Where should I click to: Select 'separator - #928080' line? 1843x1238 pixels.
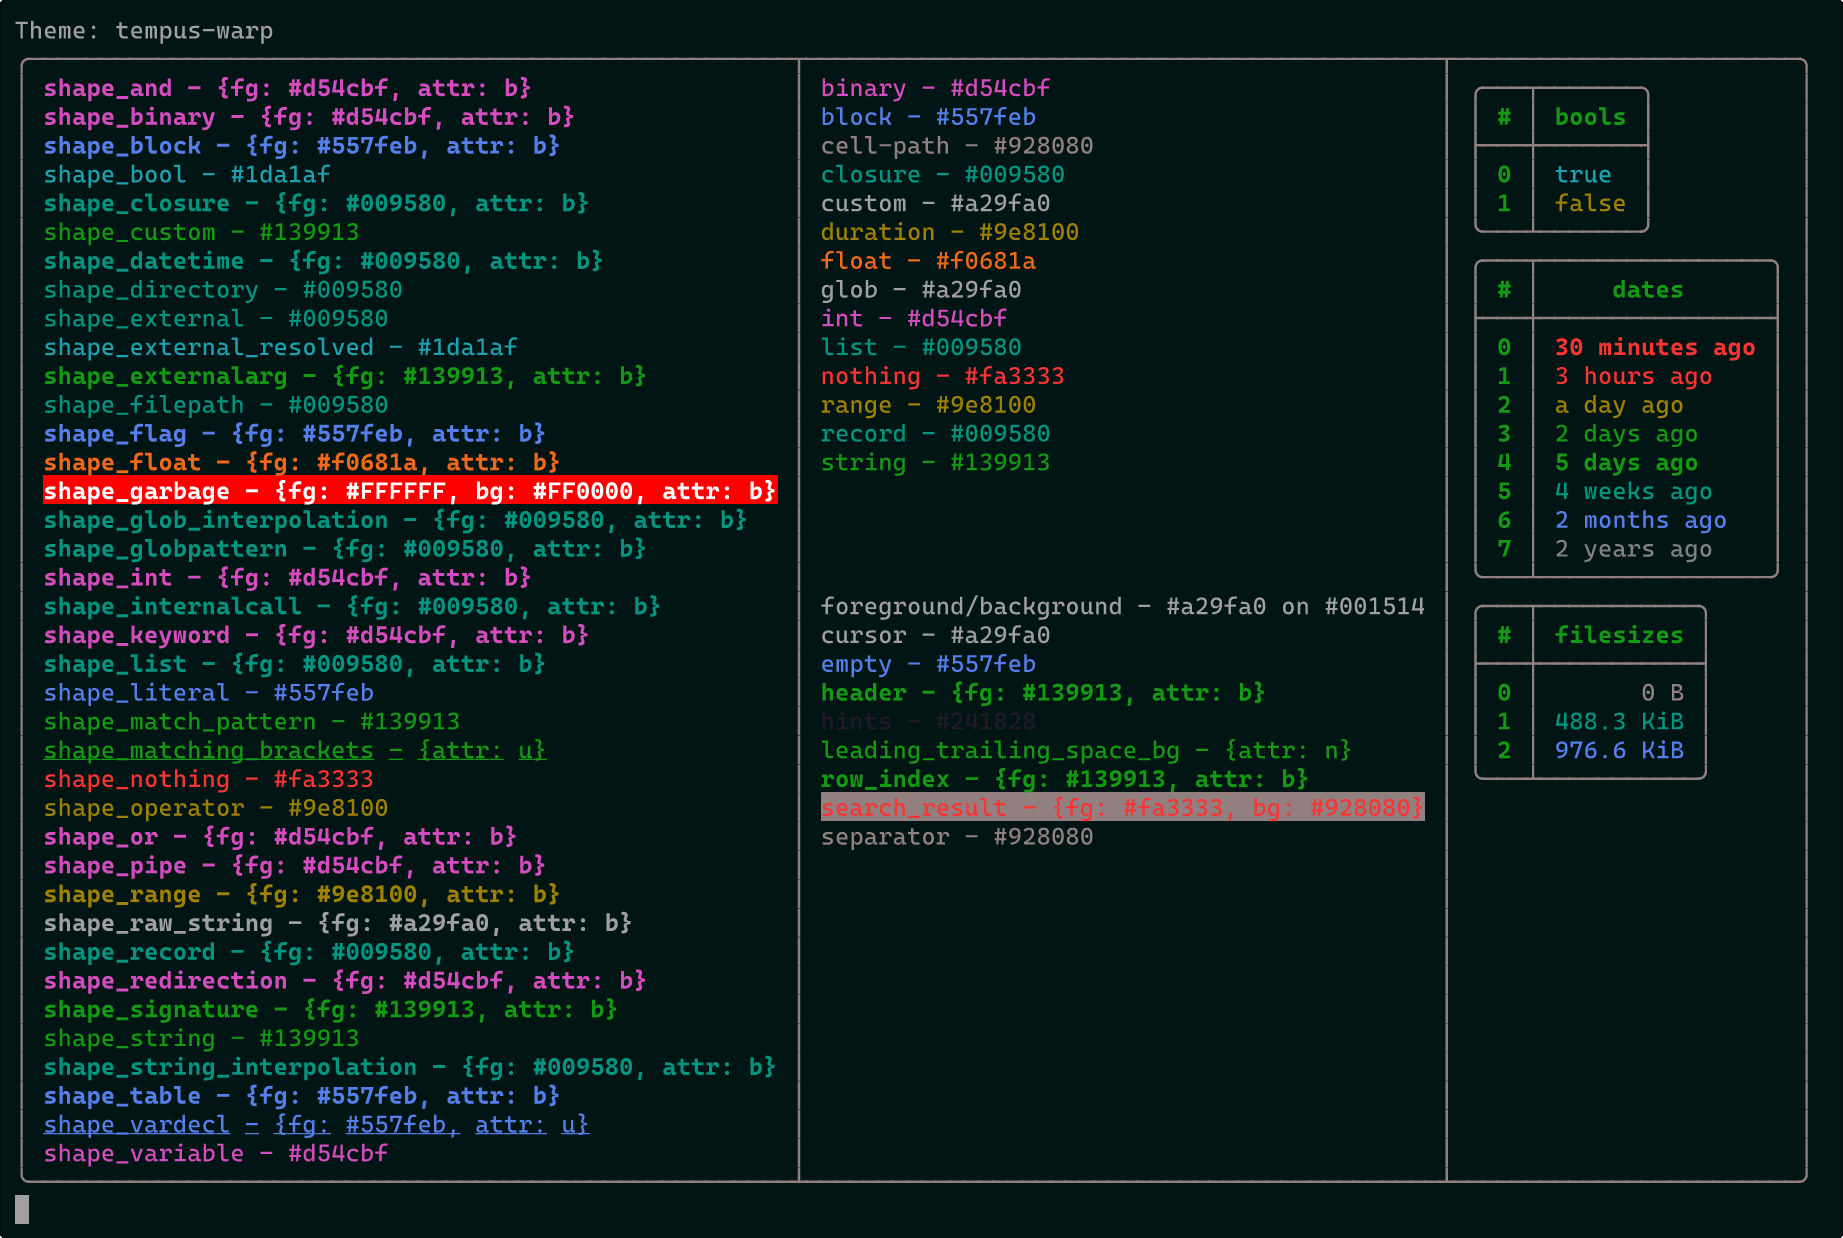tap(957, 837)
